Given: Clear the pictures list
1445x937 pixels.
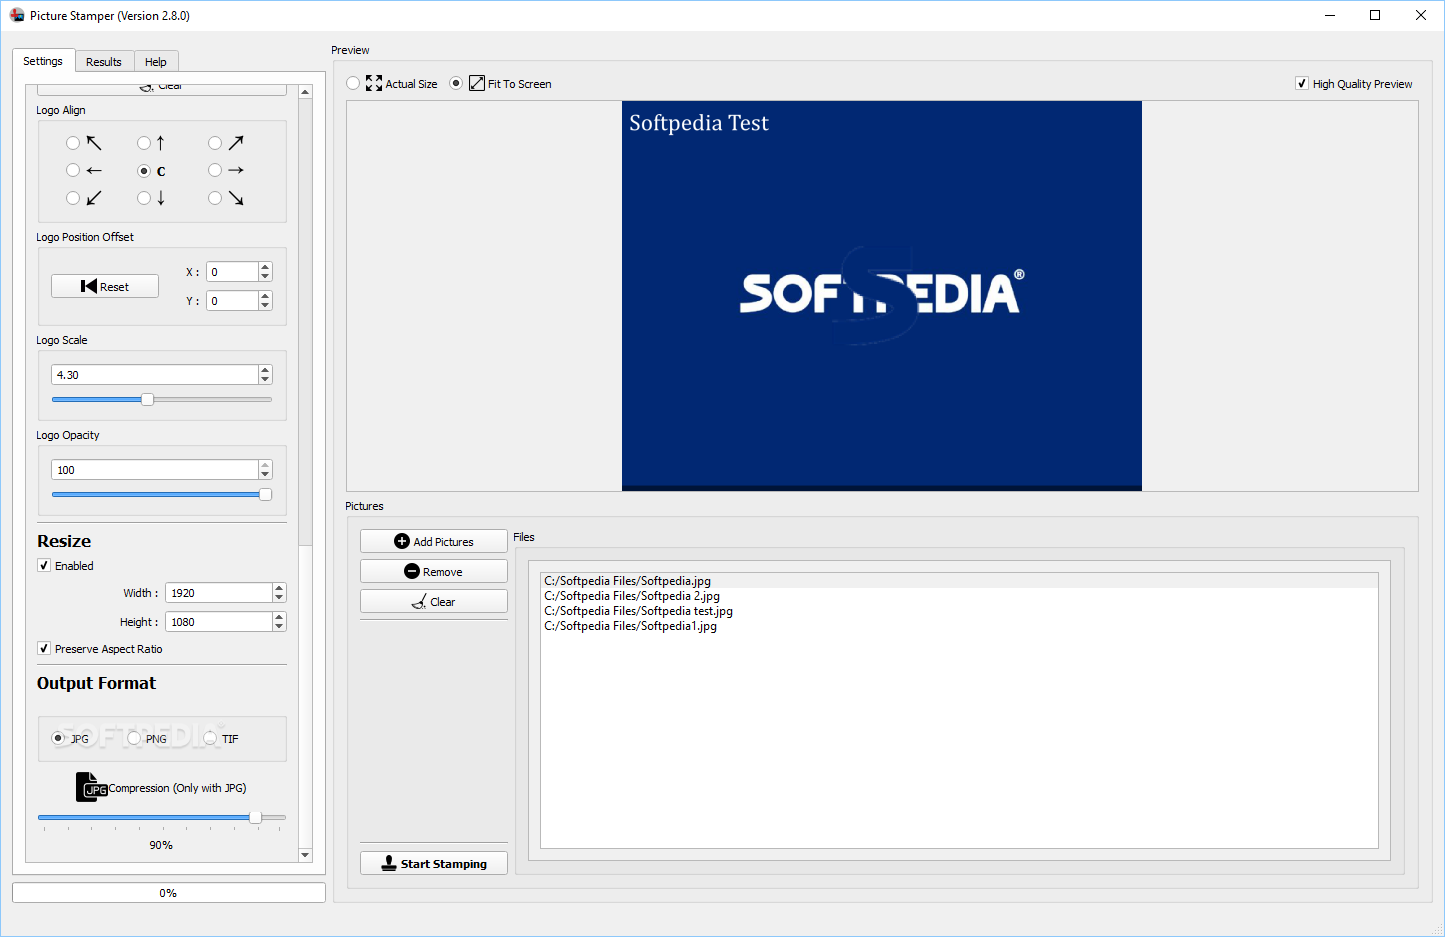Looking at the screenshot, I should (434, 601).
